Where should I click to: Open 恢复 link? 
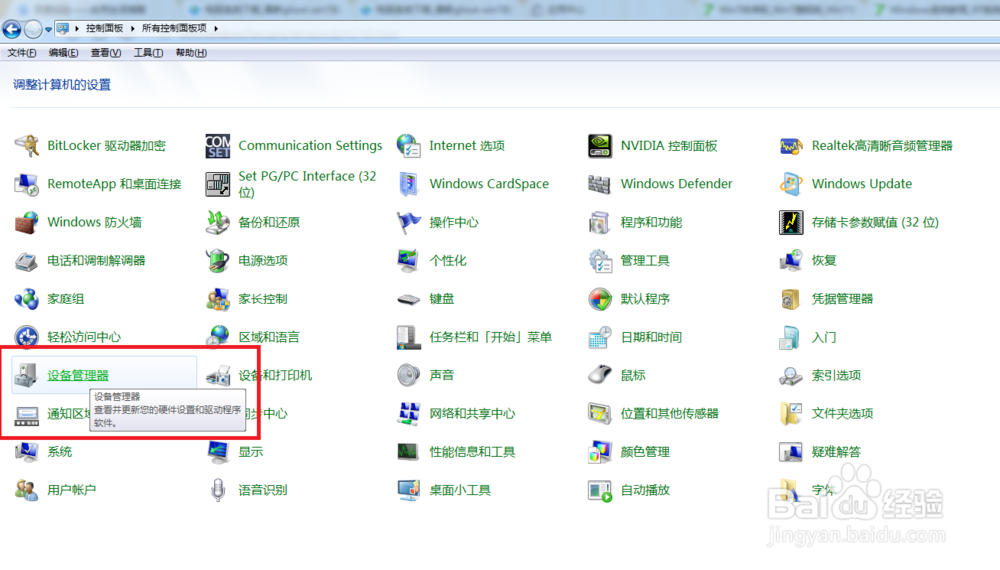(x=824, y=261)
